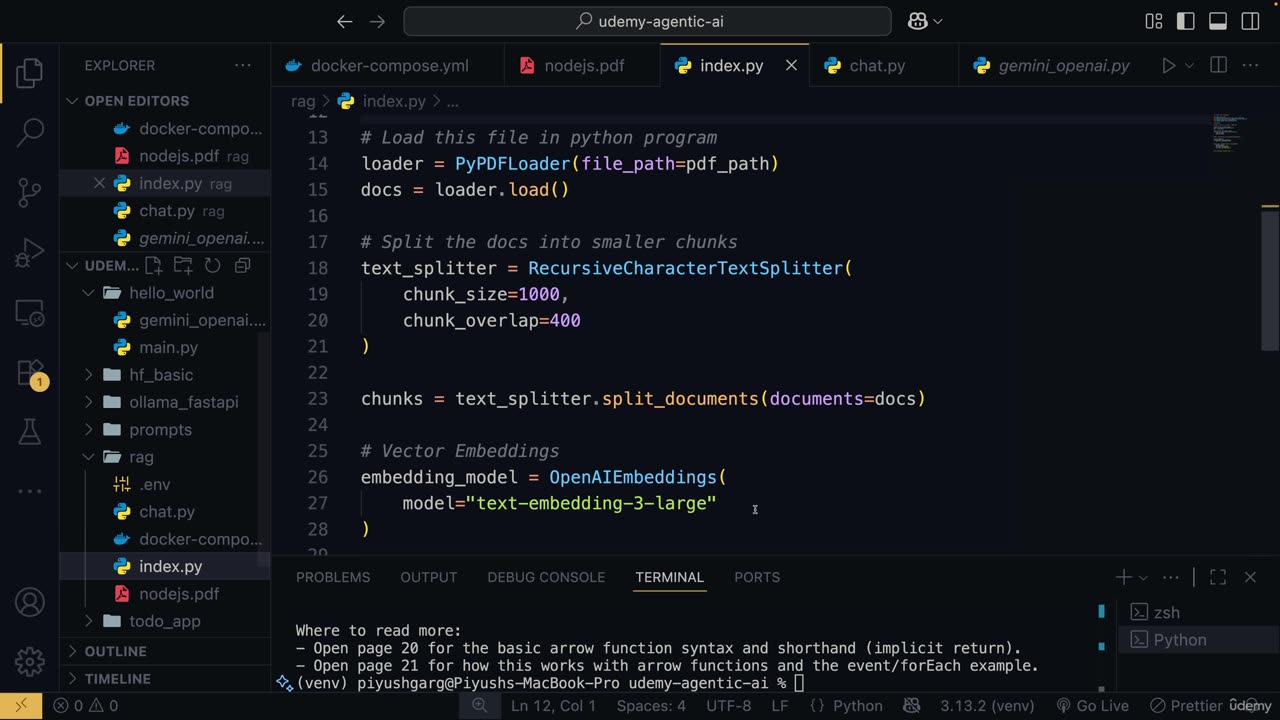Open the Explorer view in activity bar
The height and width of the screenshot is (720, 1280).
tap(30, 72)
